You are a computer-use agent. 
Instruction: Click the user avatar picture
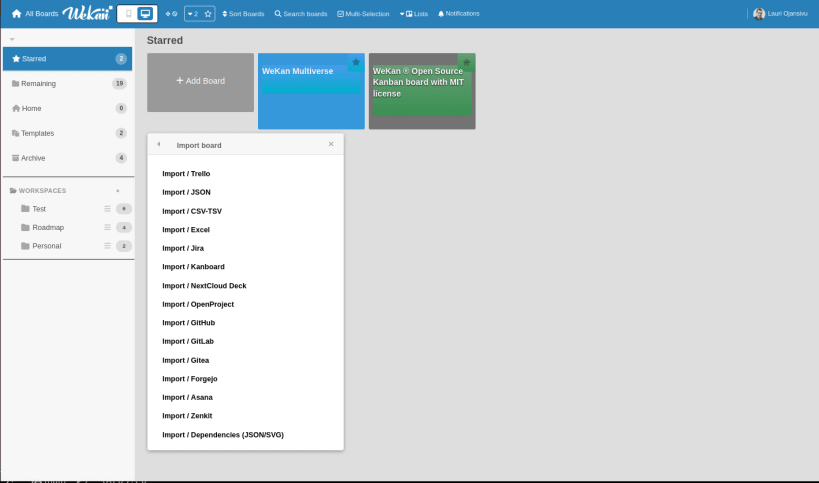click(759, 14)
